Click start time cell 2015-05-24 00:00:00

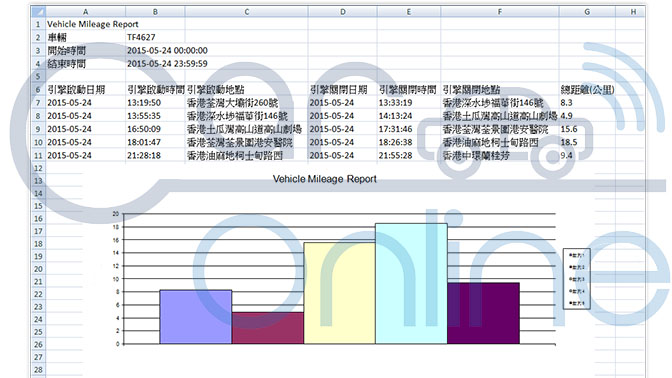tap(167, 51)
